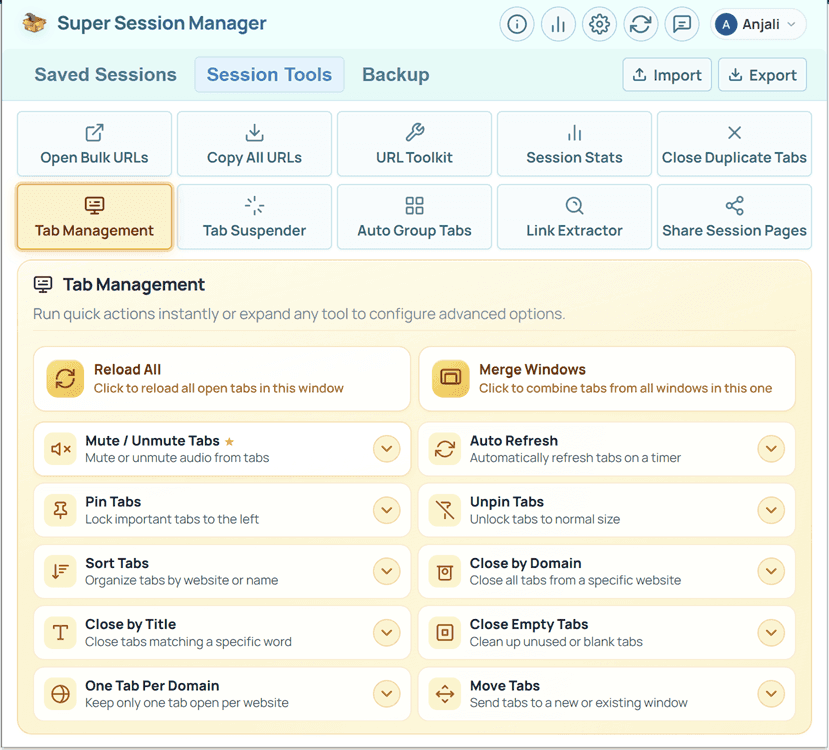
Task: Click the Export button
Action: click(762, 75)
